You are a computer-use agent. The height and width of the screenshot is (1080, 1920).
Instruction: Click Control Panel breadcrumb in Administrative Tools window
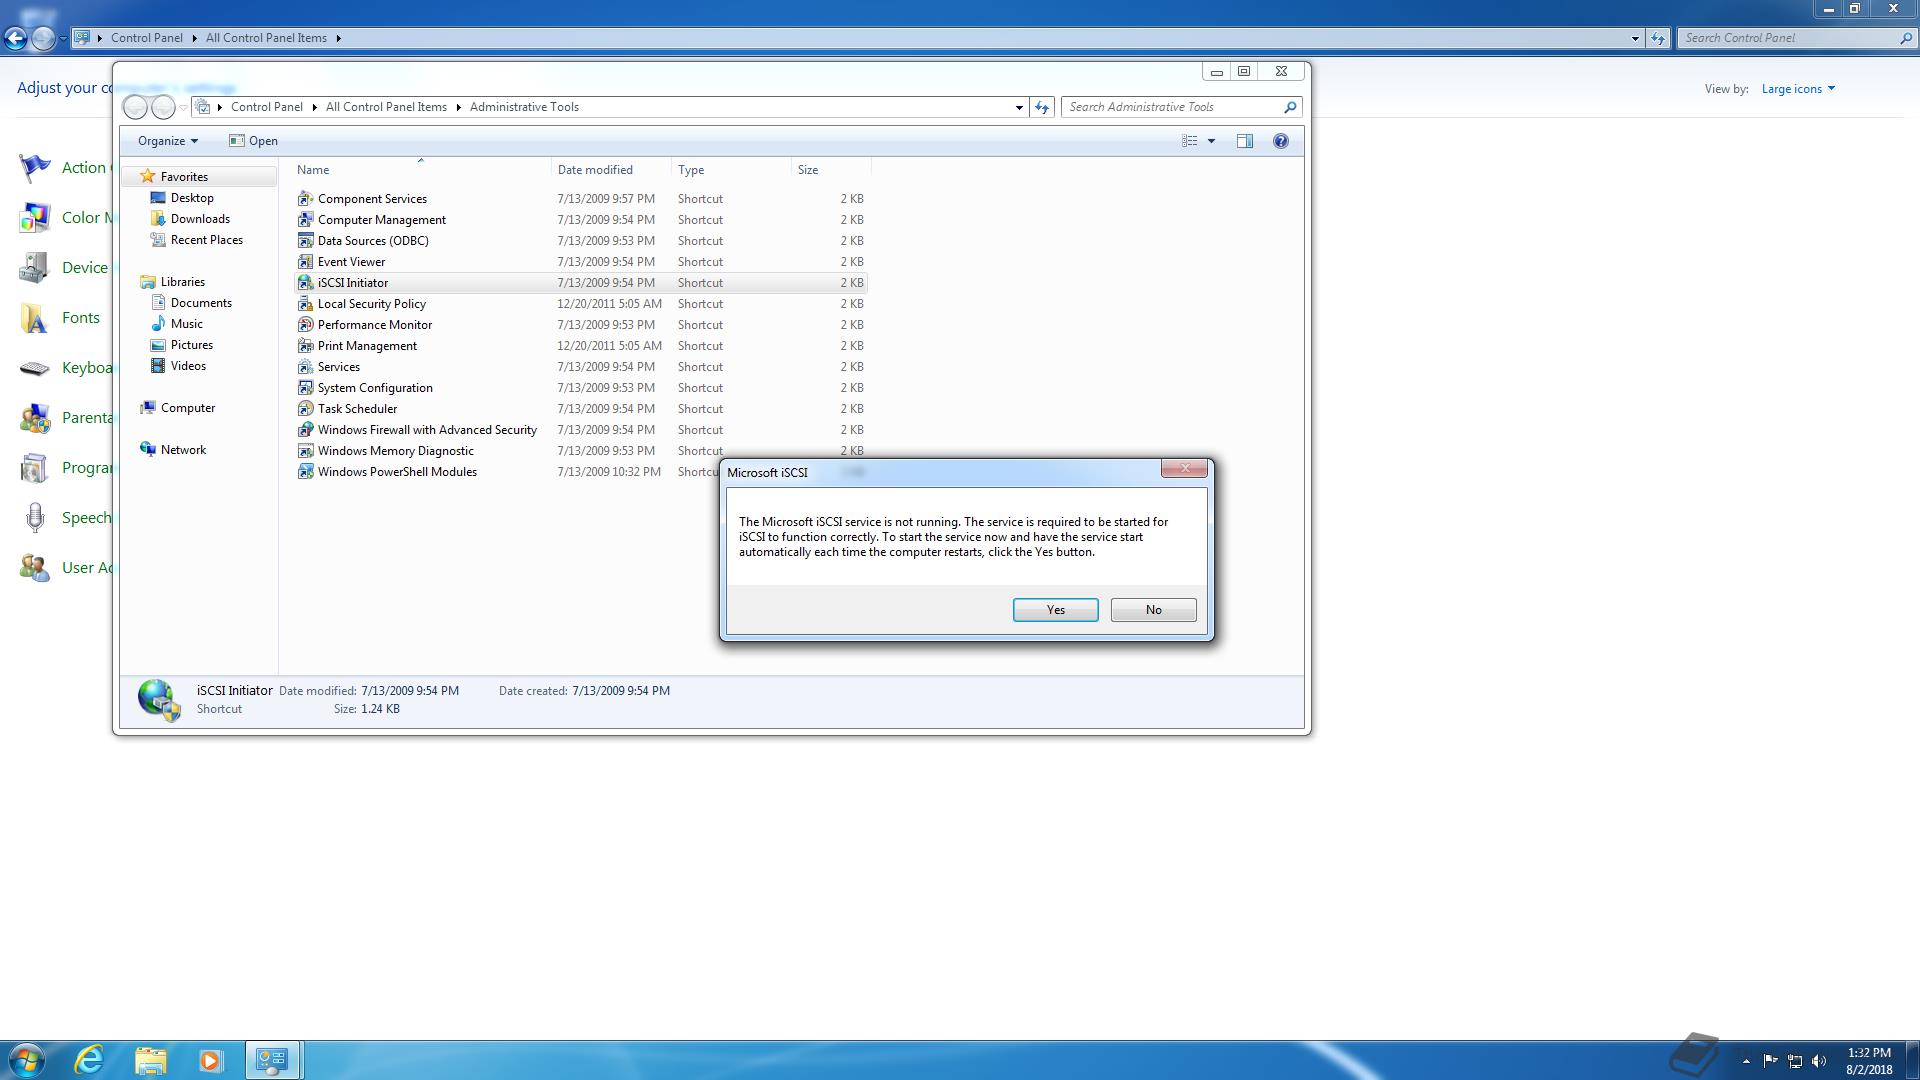266,107
